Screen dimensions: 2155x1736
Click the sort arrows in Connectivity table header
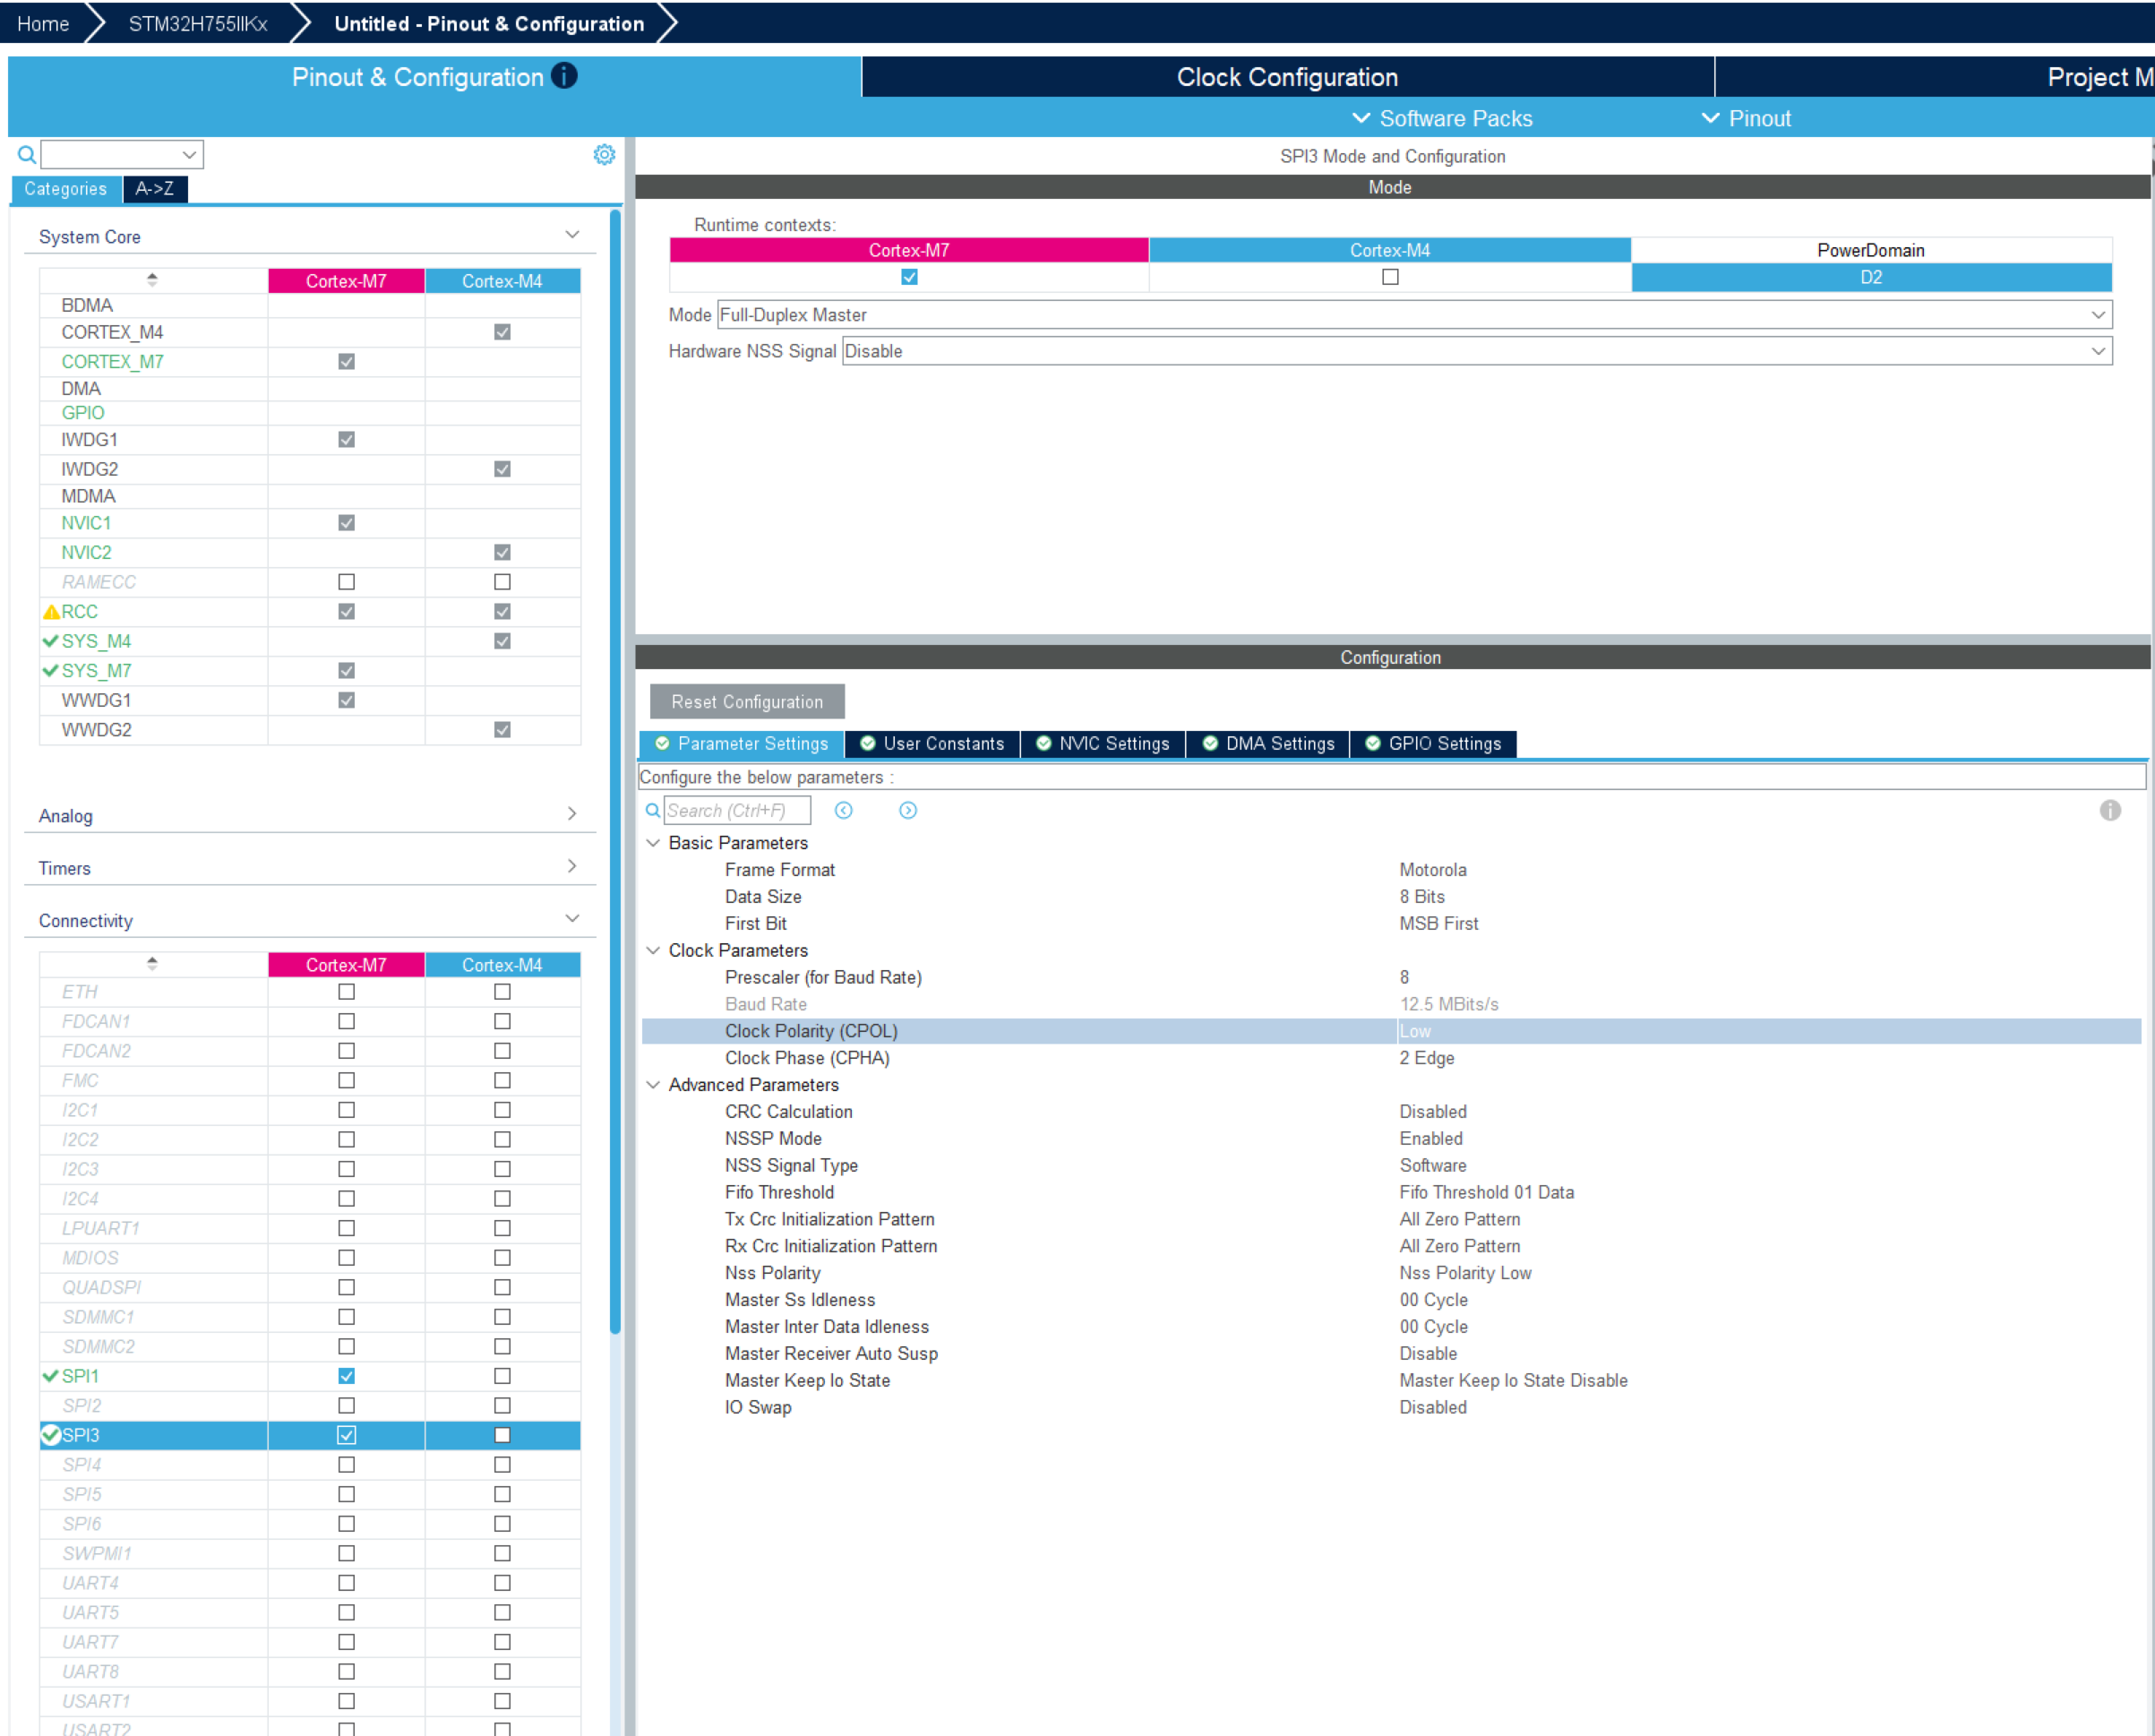pyautogui.click(x=152, y=964)
